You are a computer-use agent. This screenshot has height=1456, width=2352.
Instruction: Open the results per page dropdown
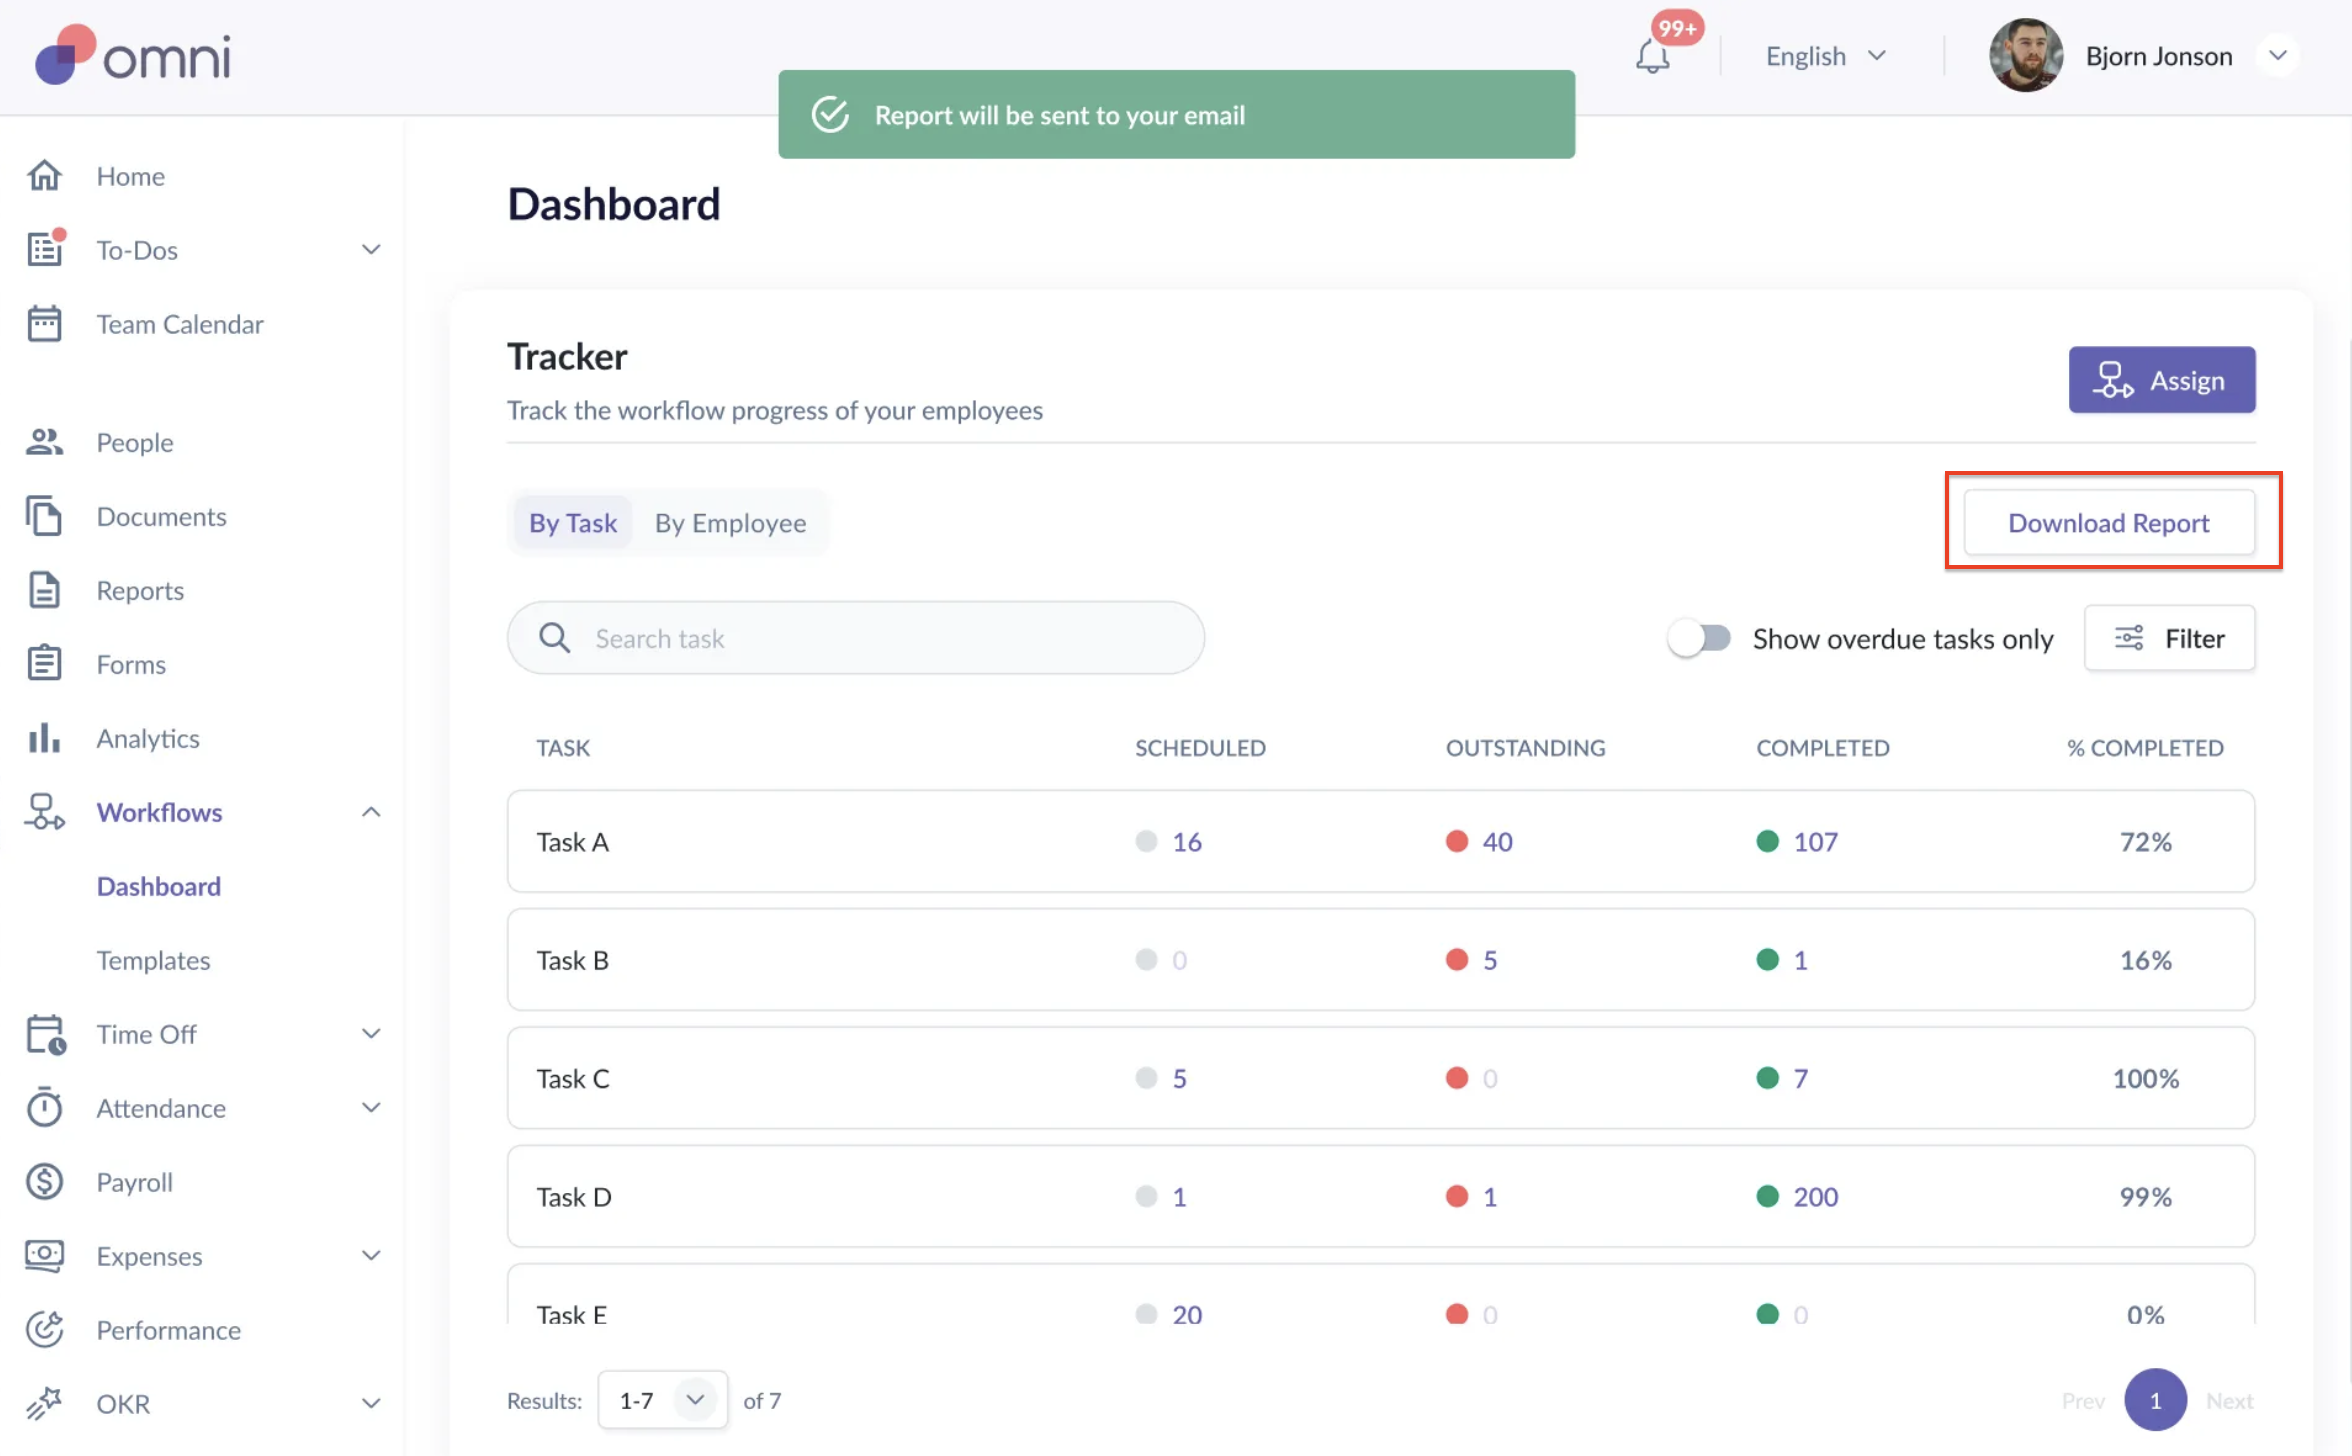(662, 1400)
